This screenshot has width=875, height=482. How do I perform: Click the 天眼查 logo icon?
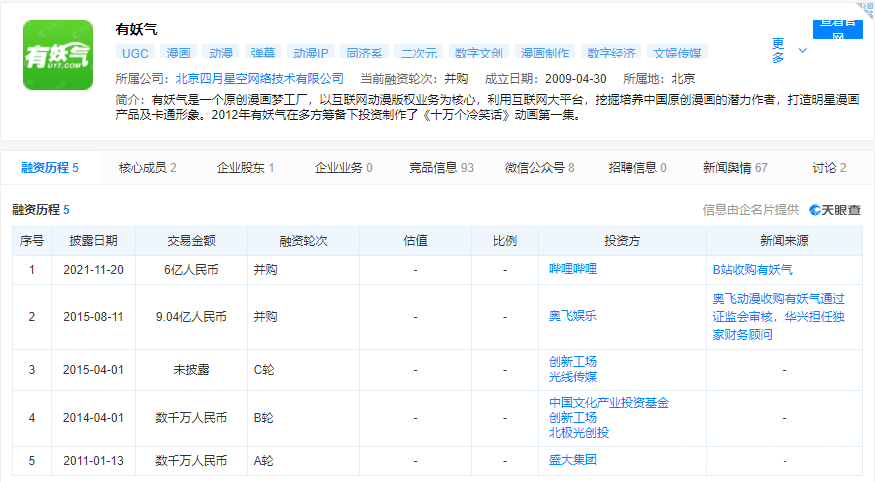(x=835, y=210)
